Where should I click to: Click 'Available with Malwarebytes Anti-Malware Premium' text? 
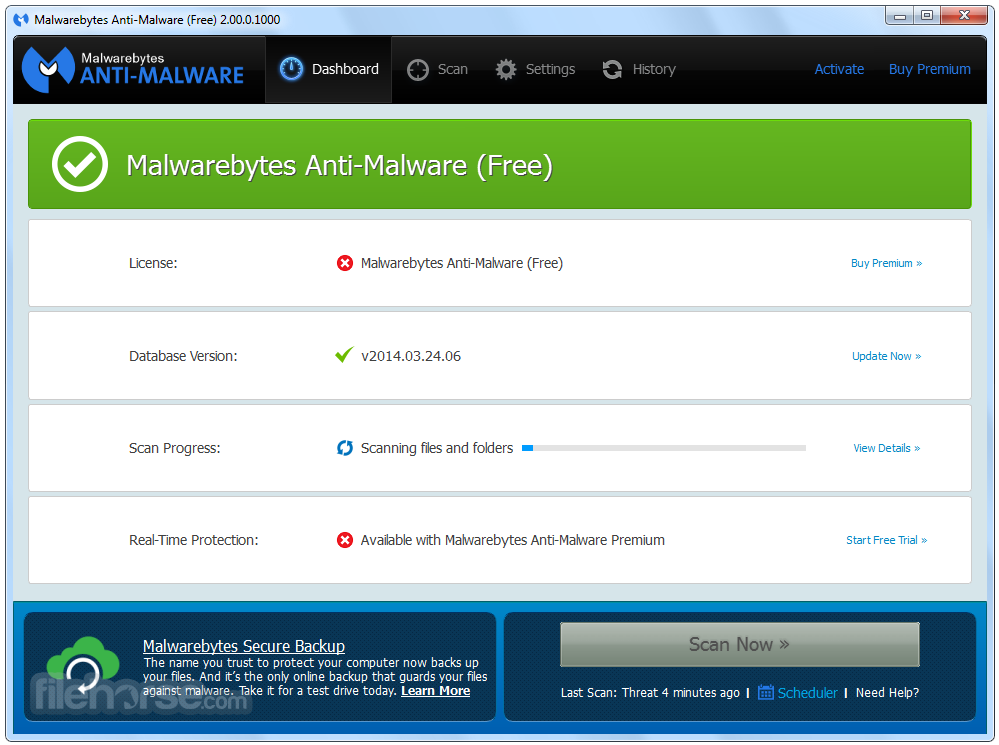coord(512,540)
